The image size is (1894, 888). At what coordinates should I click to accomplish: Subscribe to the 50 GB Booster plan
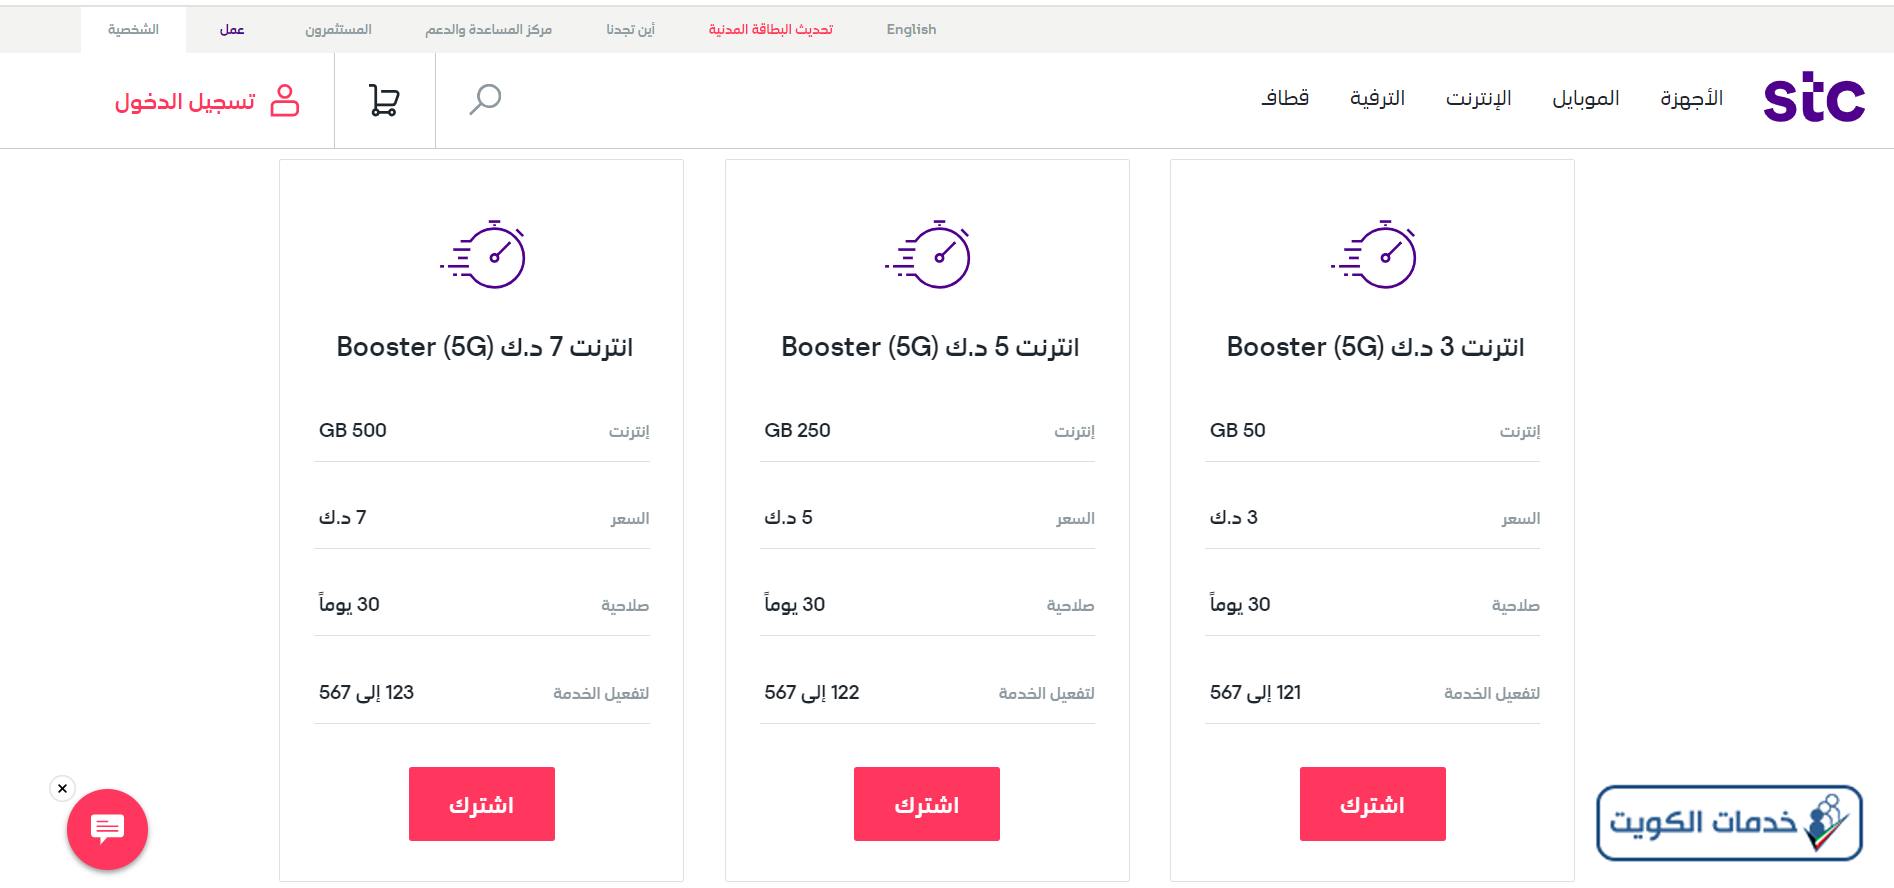point(1373,804)
